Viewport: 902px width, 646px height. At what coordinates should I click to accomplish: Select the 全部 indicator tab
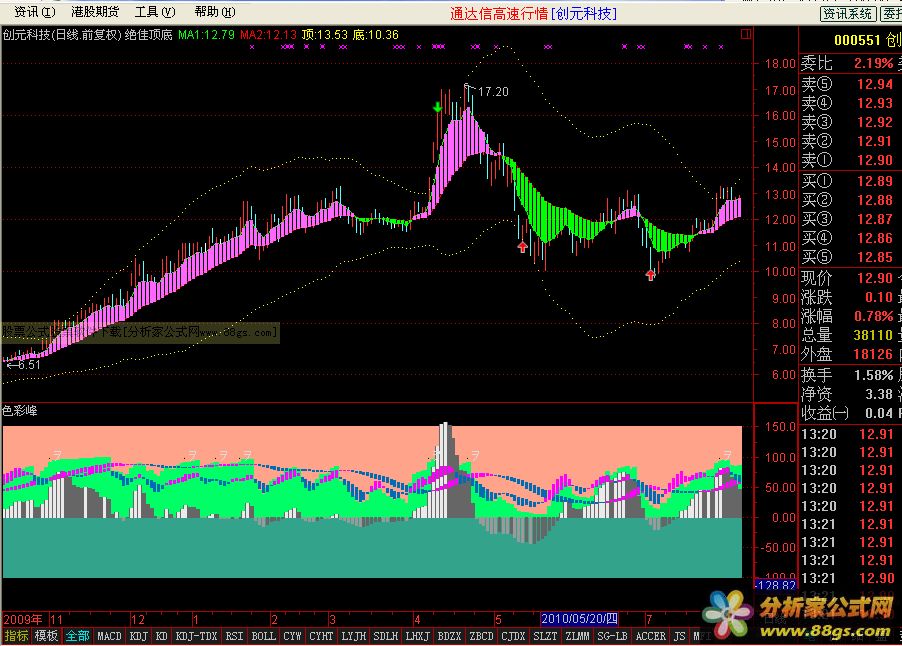tap(77, 636)
